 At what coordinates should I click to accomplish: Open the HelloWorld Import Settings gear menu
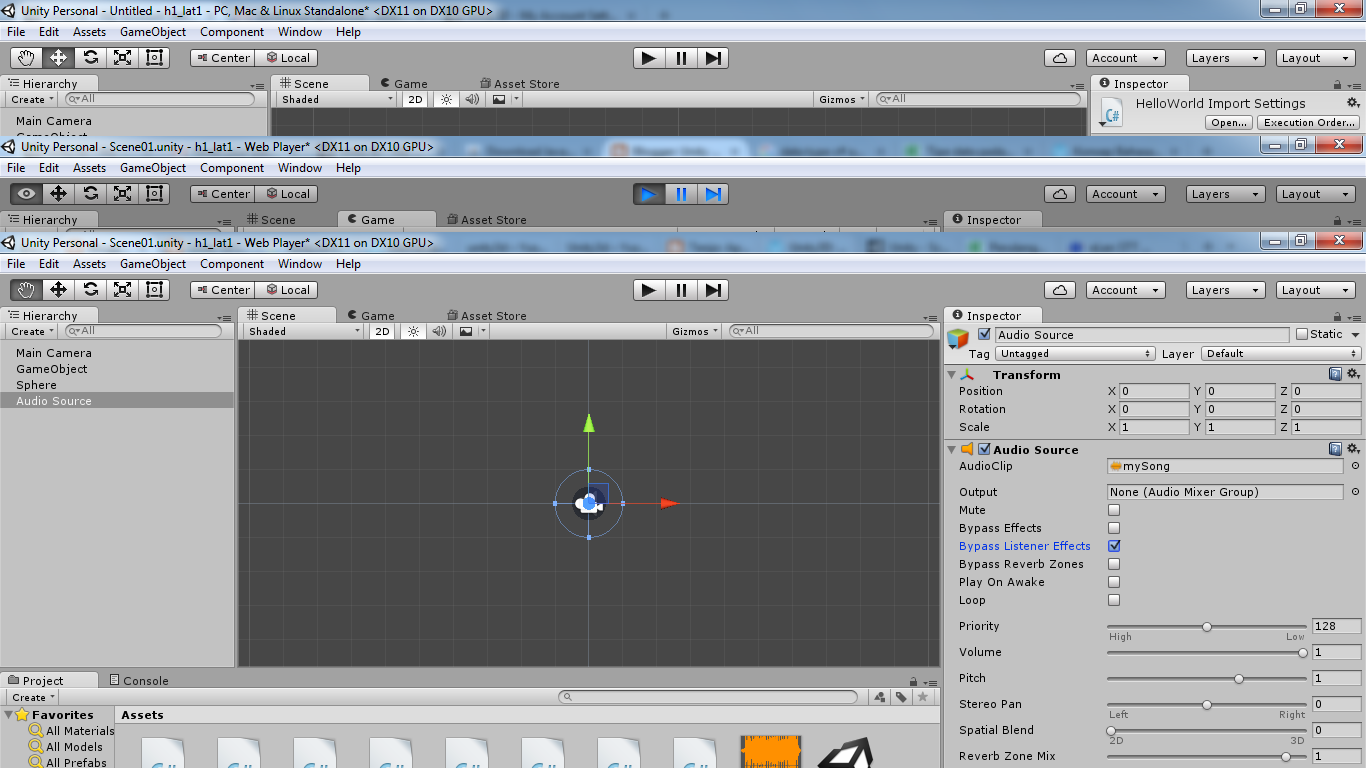(1353, 103)
